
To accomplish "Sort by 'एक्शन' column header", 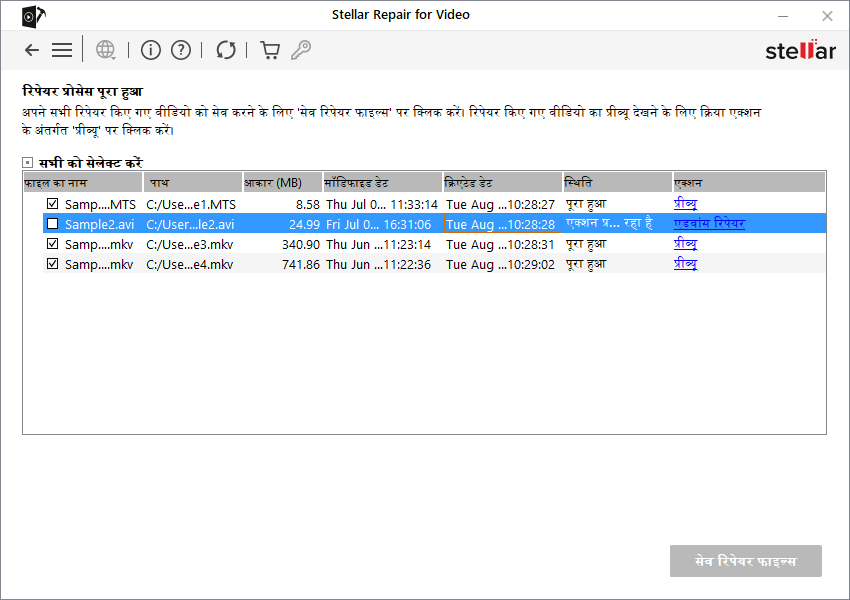I will coord(749,183).
